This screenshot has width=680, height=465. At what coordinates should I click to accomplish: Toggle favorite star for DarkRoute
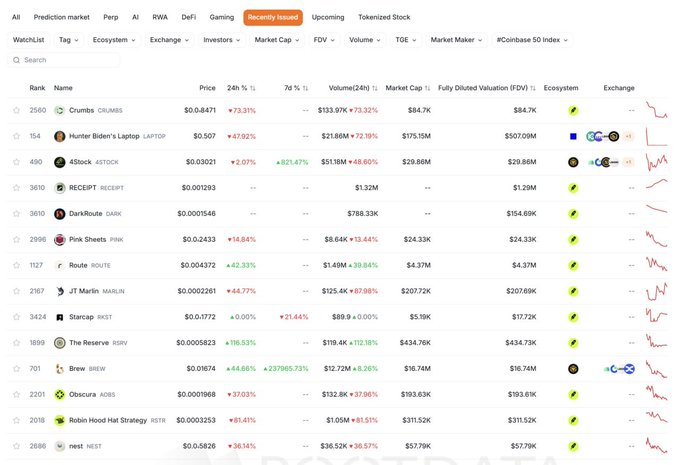[16, 213]
